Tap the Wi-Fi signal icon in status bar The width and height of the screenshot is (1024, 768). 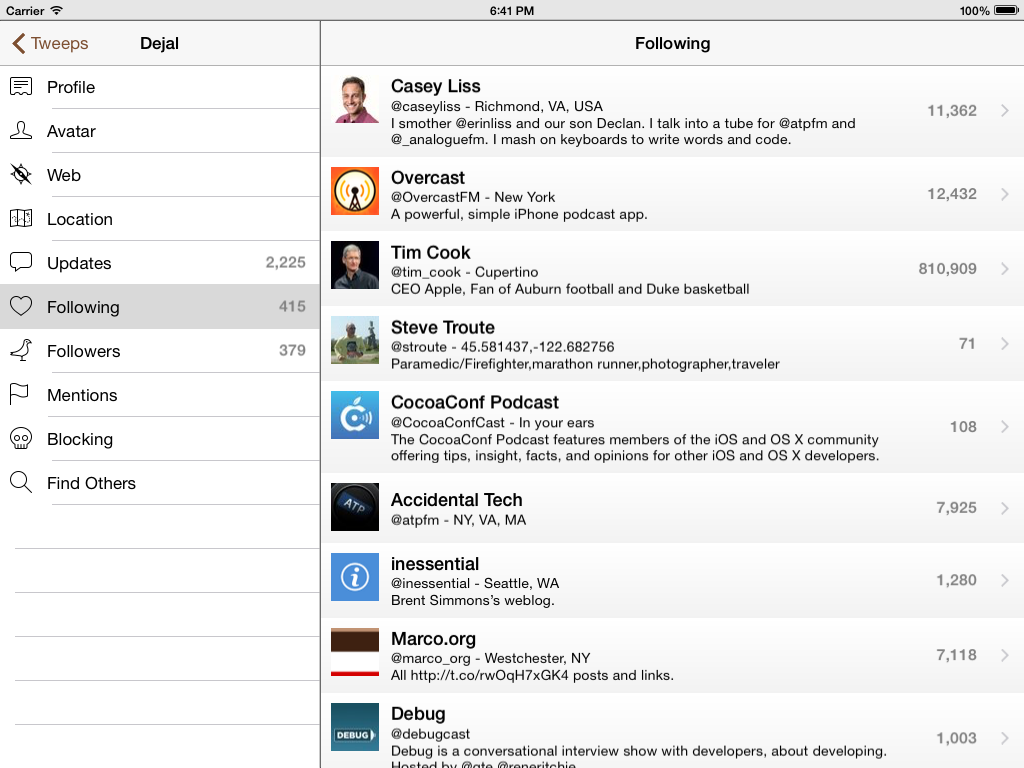pos(56,10)
